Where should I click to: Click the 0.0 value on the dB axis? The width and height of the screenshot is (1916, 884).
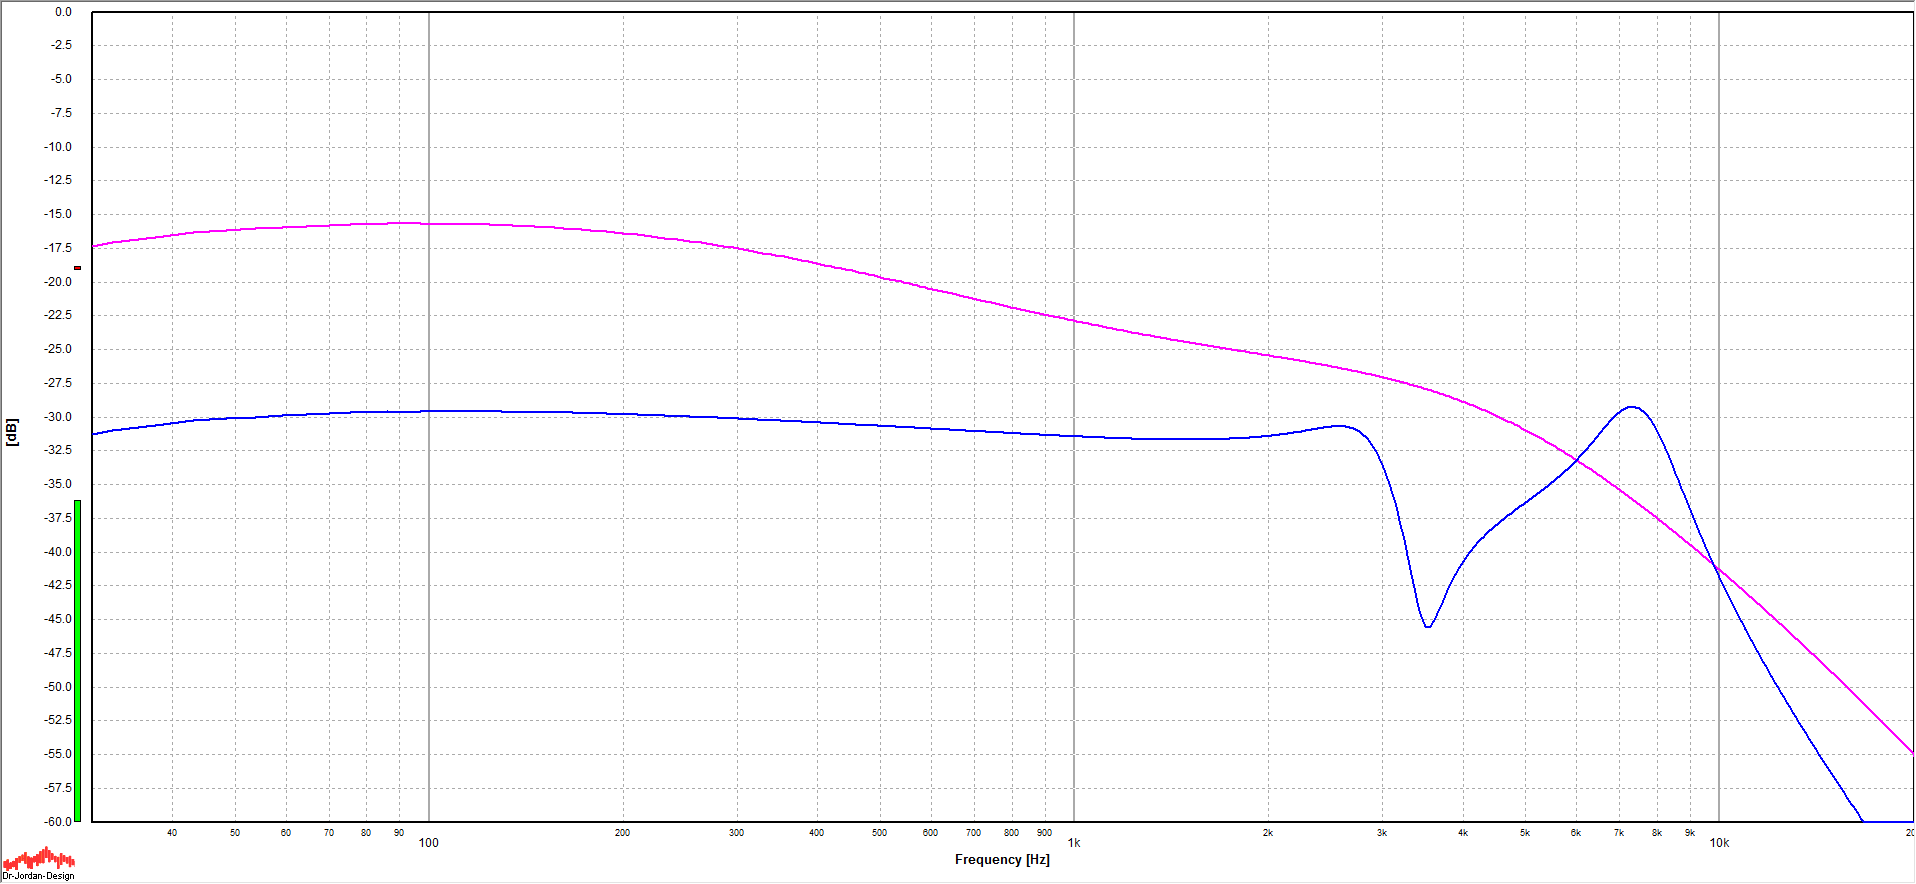(63, 12)
